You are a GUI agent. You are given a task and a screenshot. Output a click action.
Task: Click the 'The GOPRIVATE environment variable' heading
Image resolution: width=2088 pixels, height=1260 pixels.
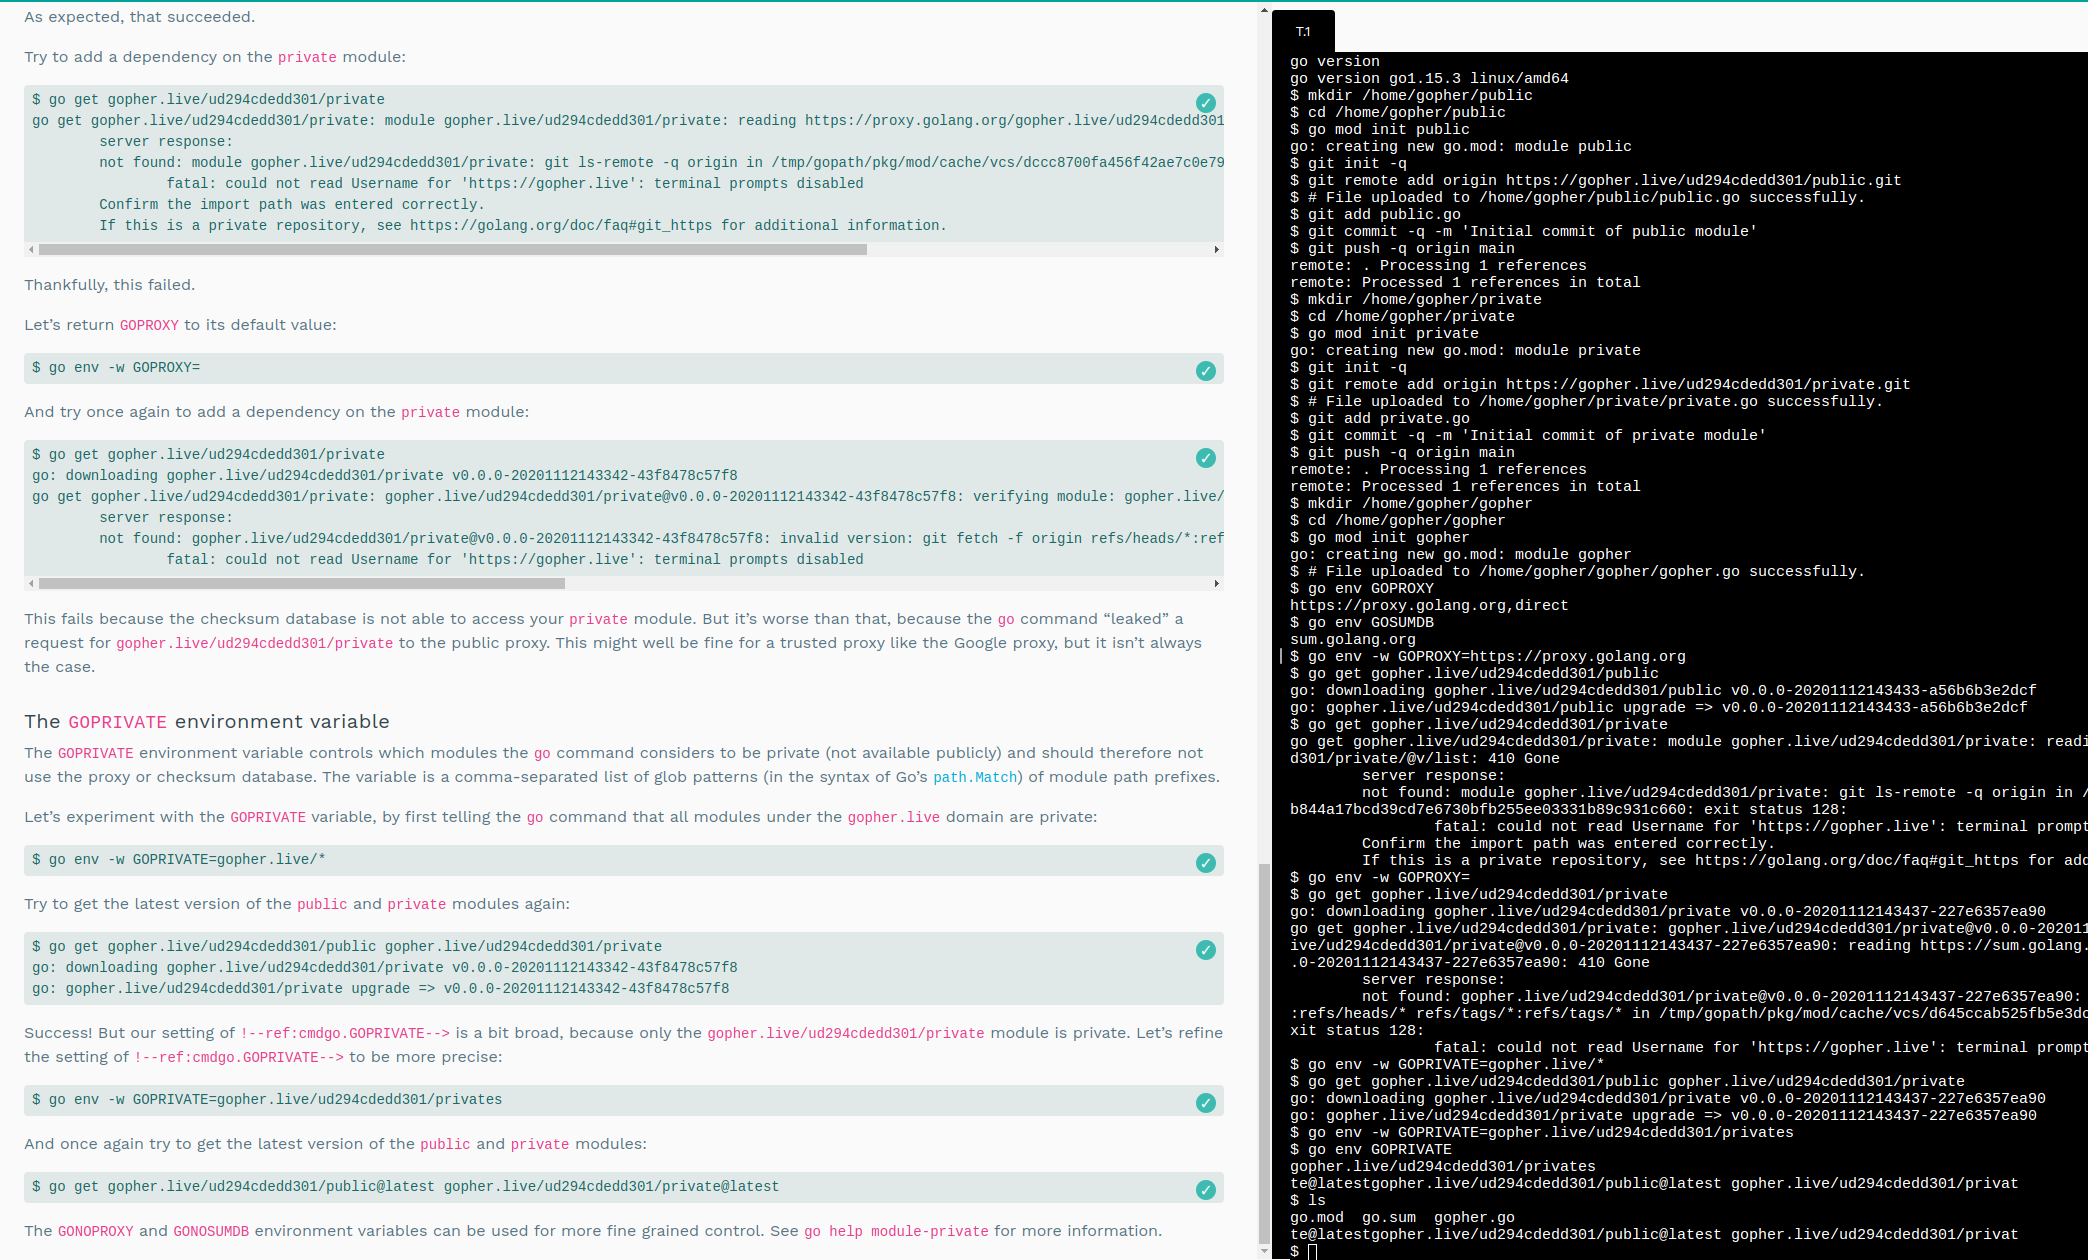207,721
